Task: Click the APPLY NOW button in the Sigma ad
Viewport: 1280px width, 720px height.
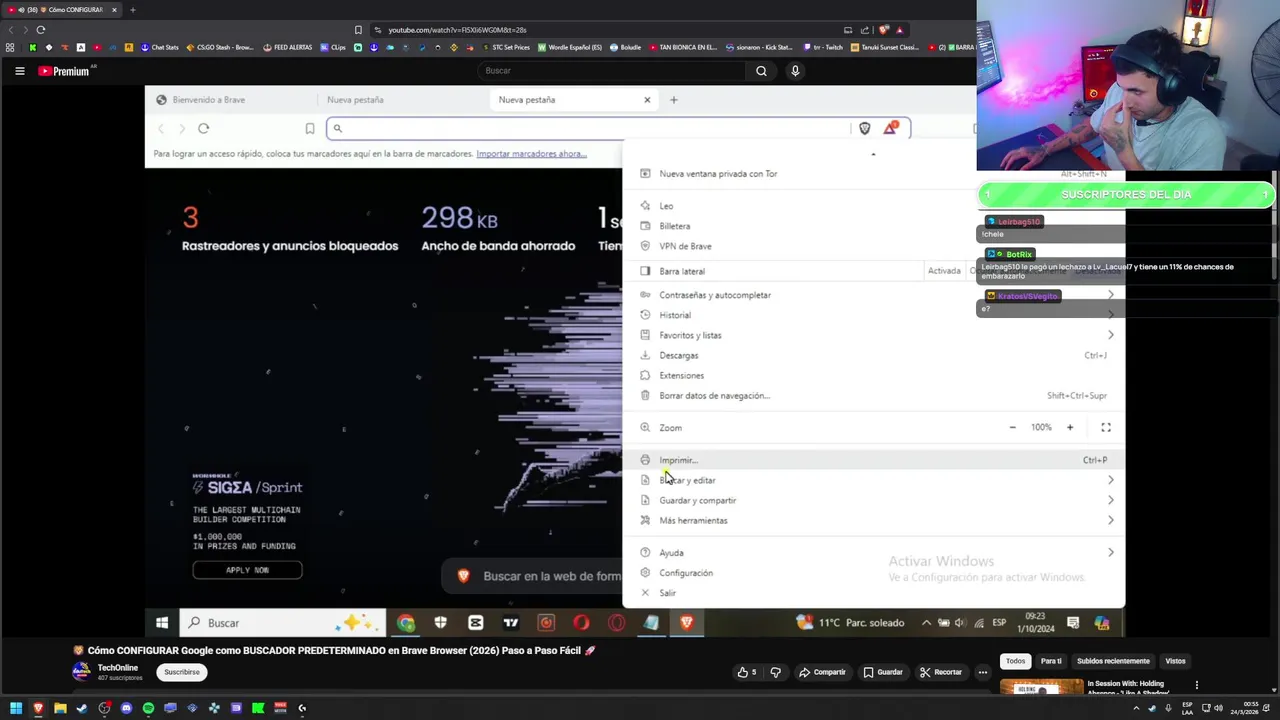Action: [247, 570]
